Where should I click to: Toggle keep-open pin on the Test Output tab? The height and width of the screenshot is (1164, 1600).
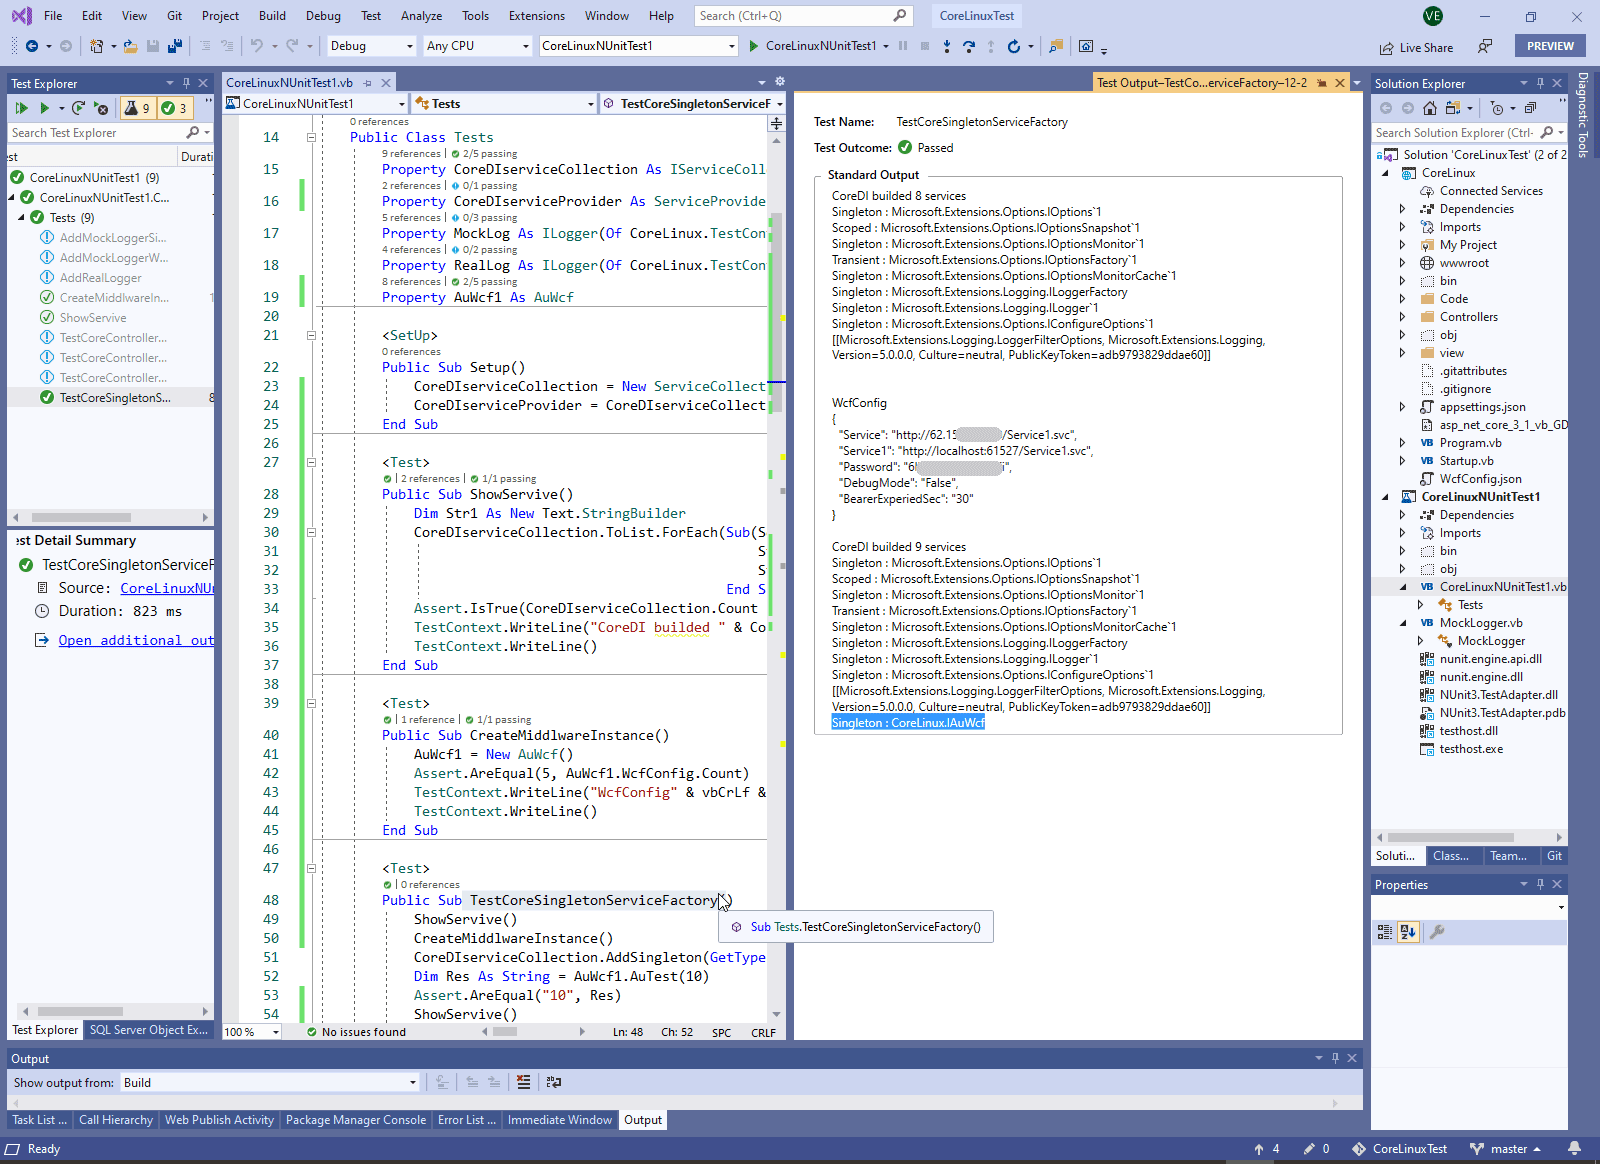click(1321, 83)
